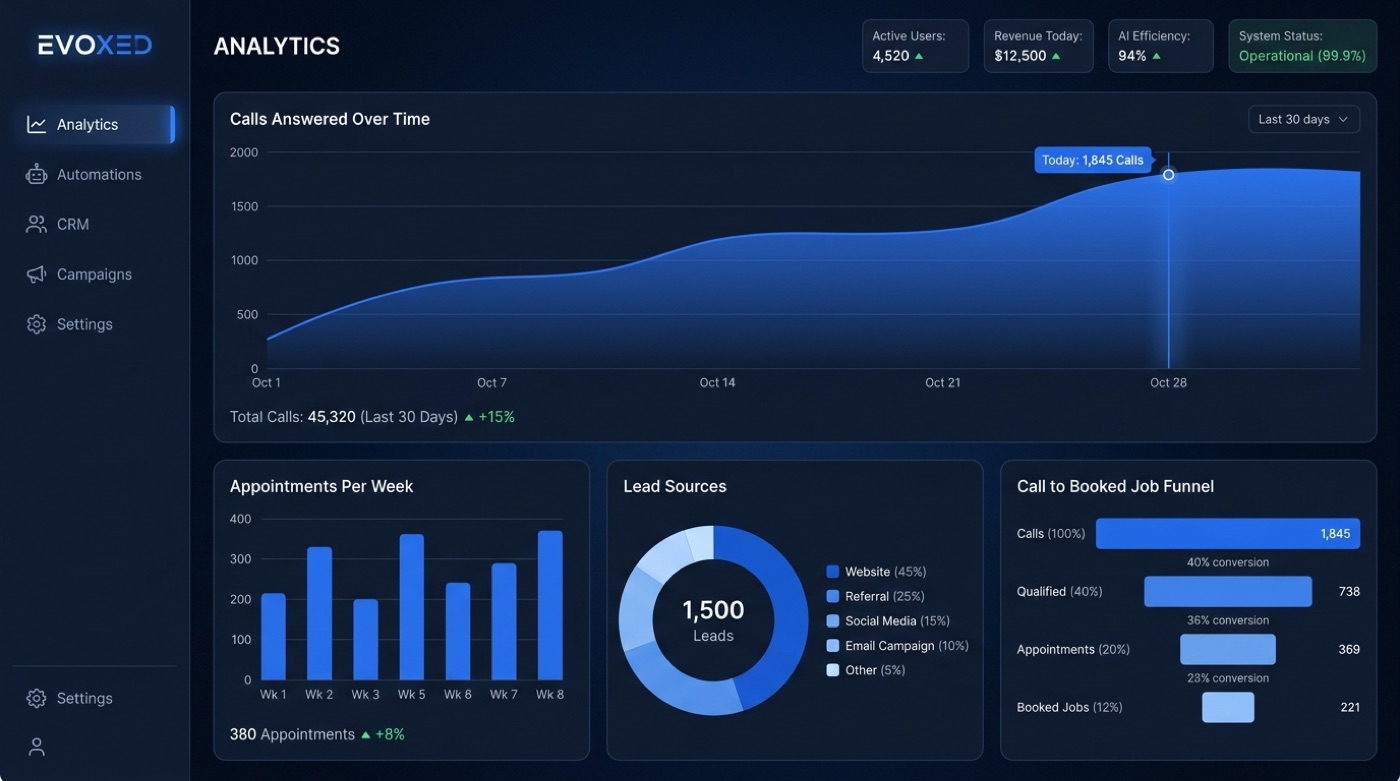Viewport: 1400px width, 781px height.
Task: Click the Social Media legend color swatch
Action: [x=832, y=621]
